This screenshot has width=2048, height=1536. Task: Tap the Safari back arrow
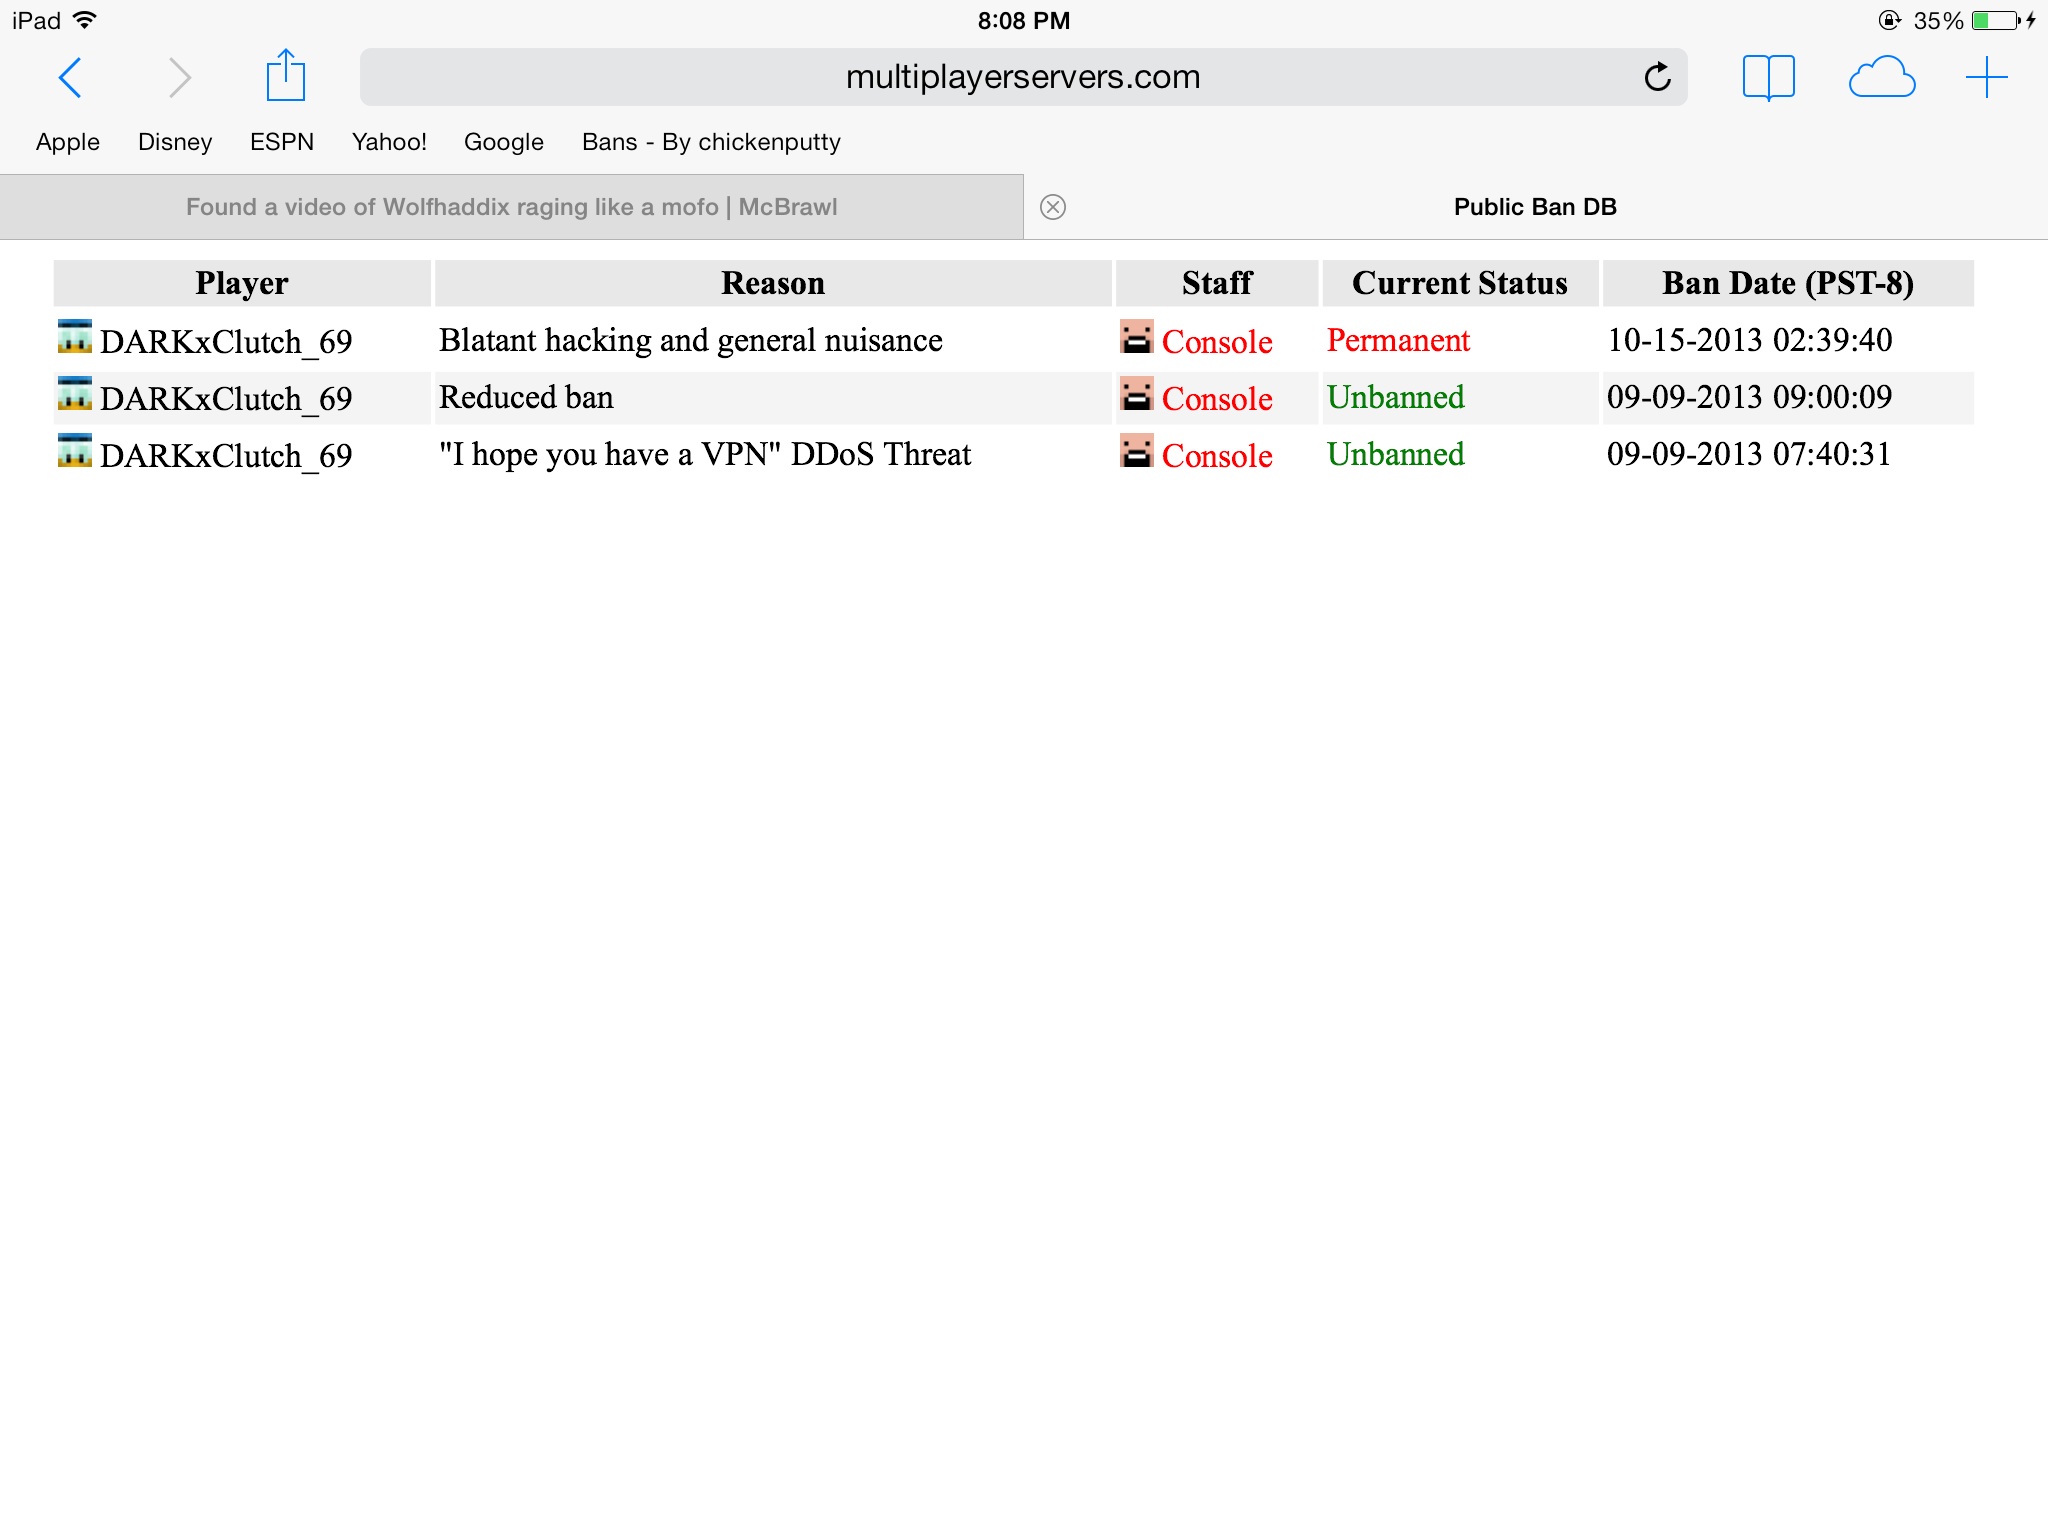(70, 78)
